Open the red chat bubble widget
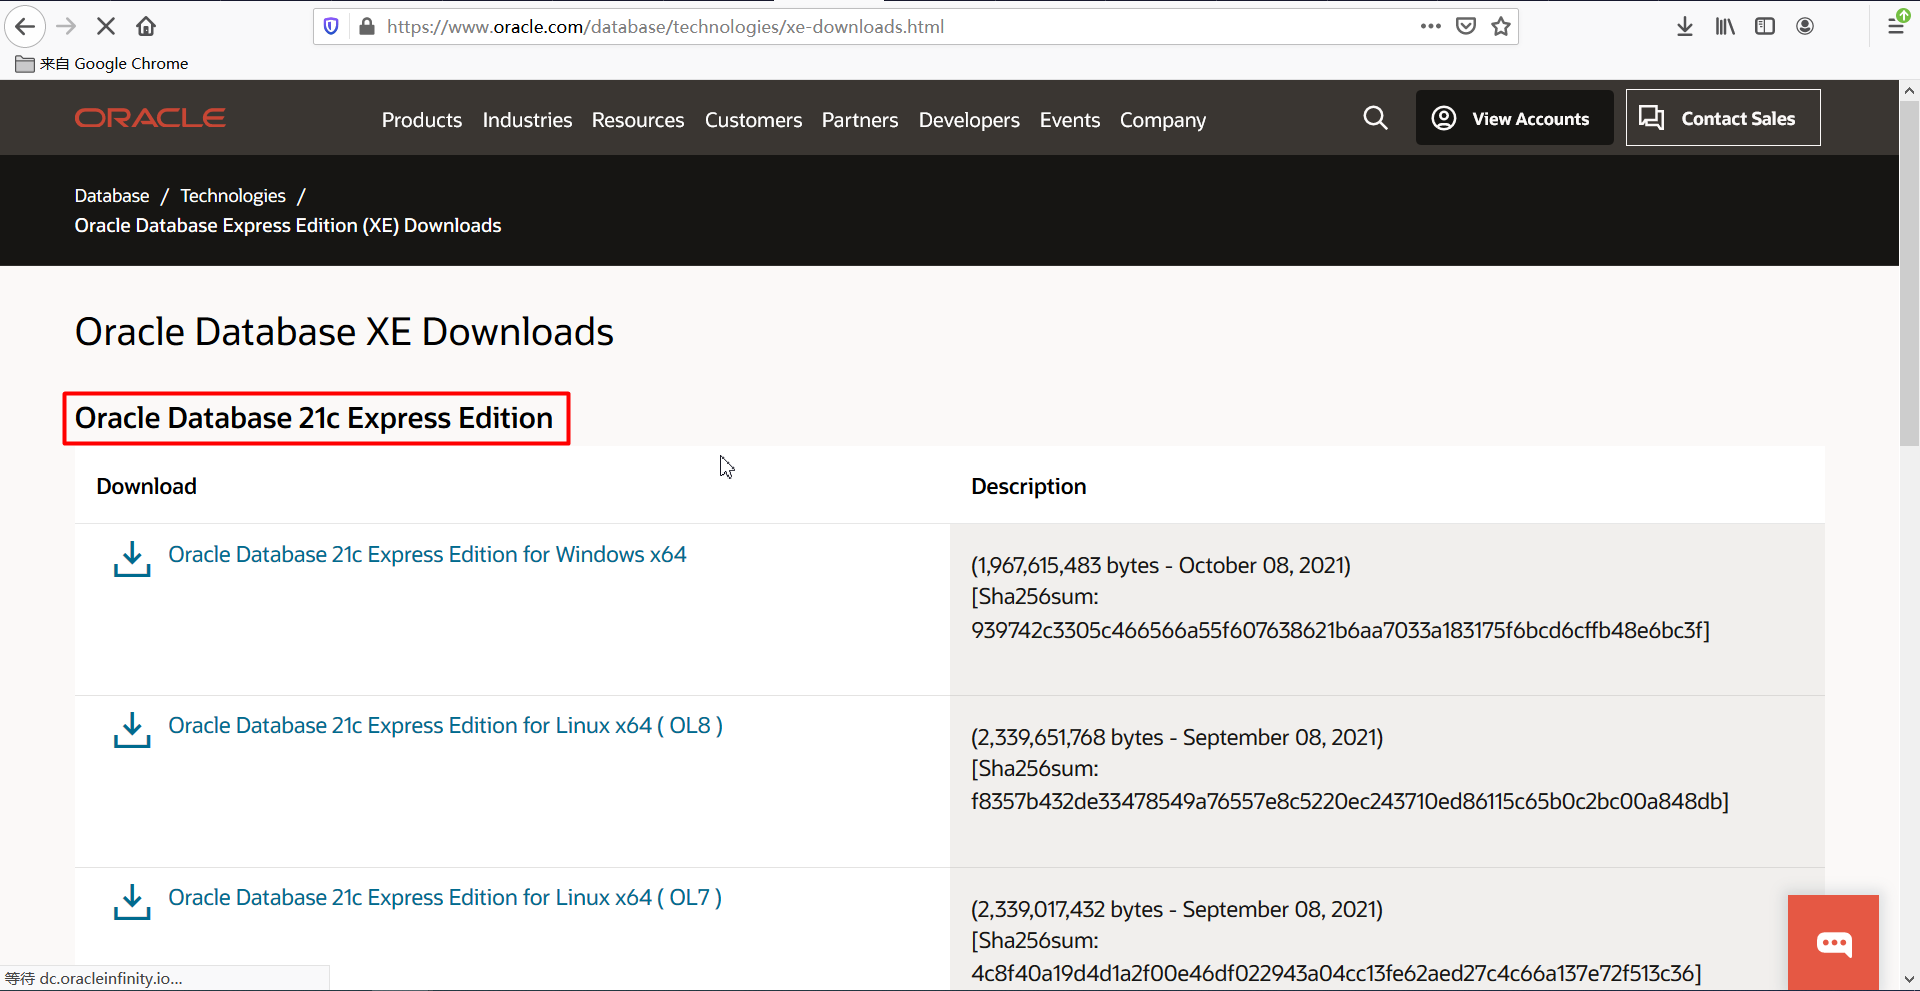The image size is (1920, 991). click(x=1833, y=942)
